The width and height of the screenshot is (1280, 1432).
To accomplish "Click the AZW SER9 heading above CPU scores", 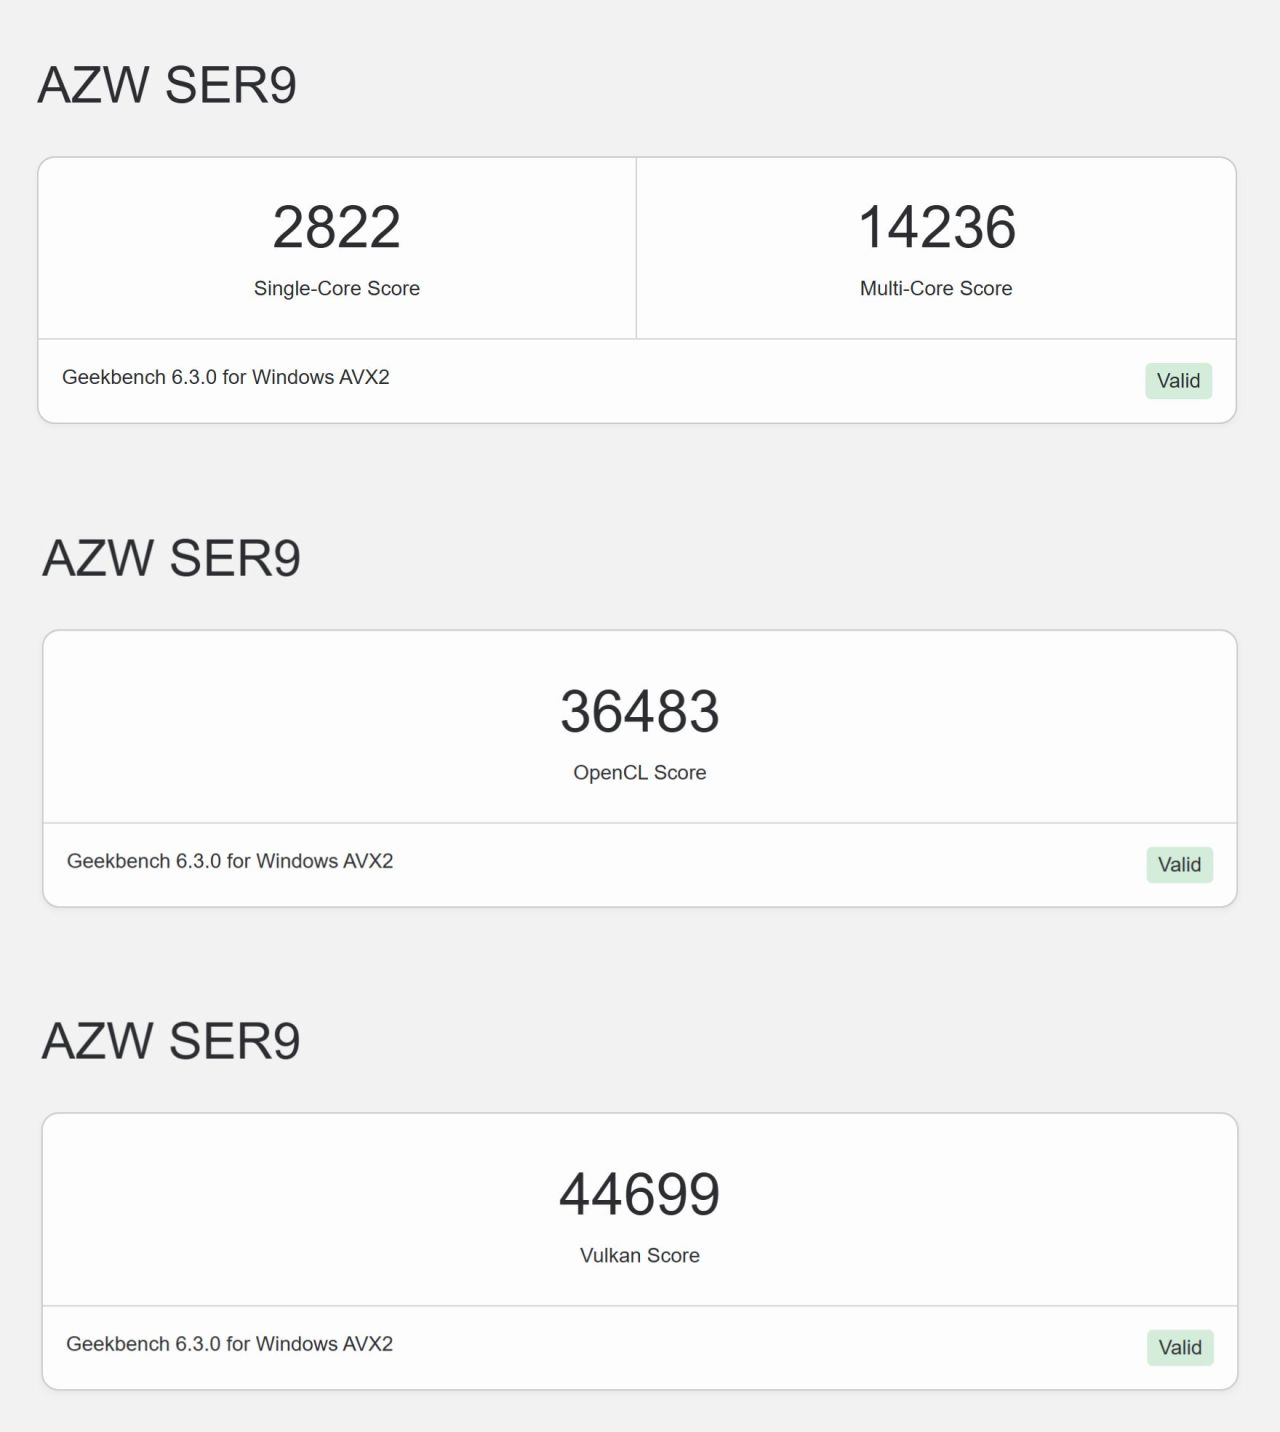I will (167, 85).
